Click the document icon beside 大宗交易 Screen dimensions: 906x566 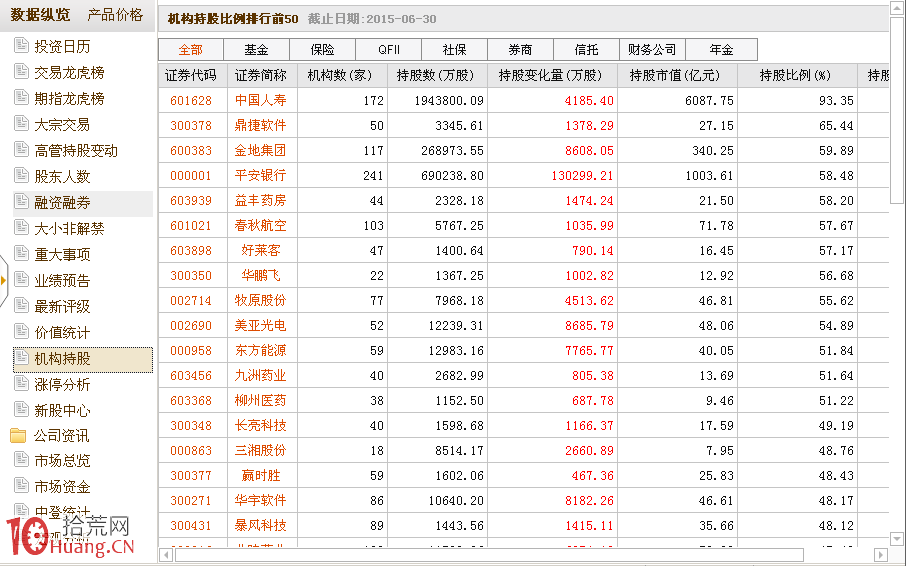point(21,123)
